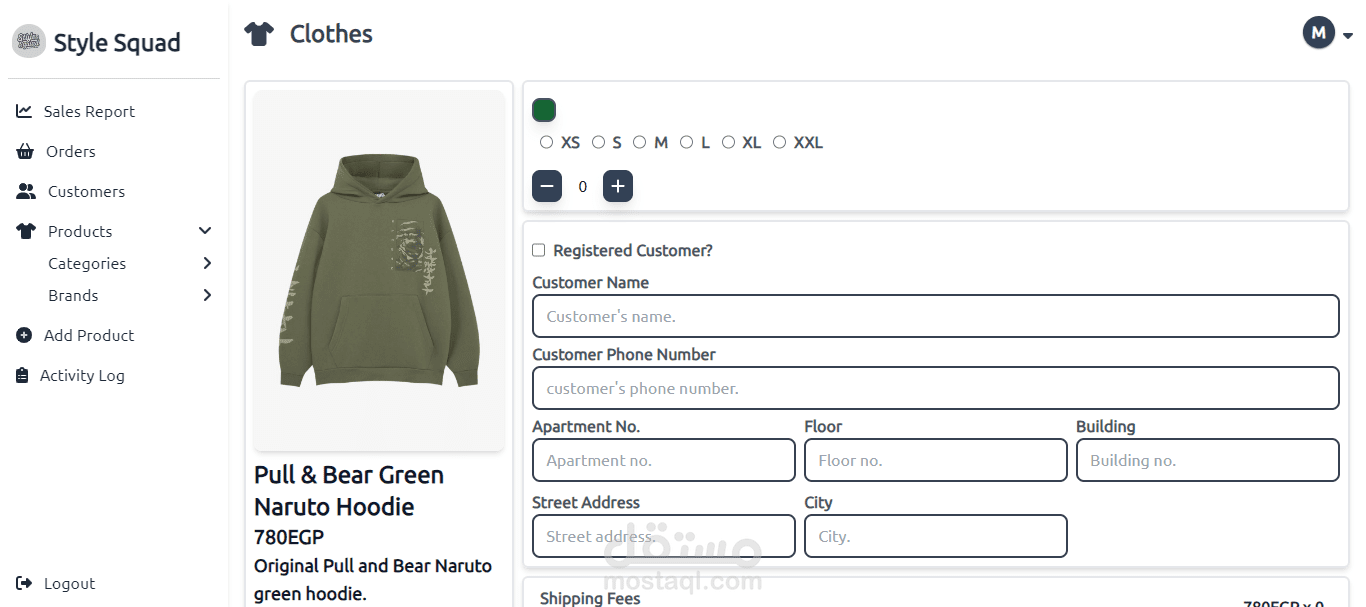This screenshot has width=1366, height=607.
Task: Go to the Orders page
Action: 71,151
